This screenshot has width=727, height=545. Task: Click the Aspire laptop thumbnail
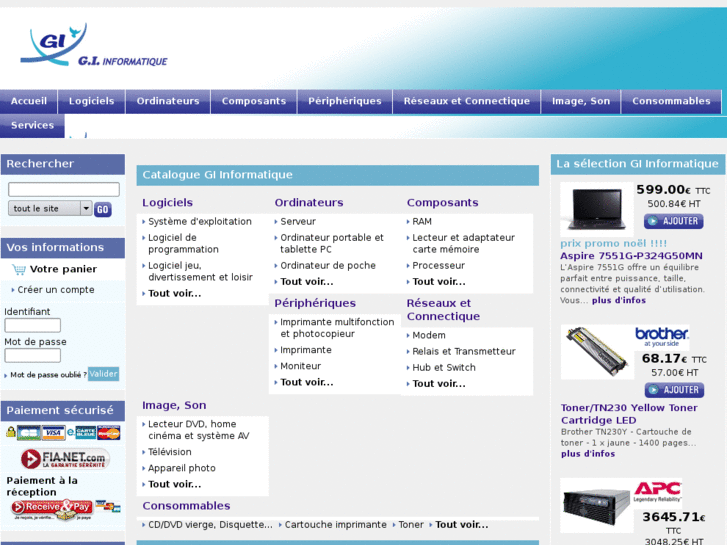[x=596, y=209]
